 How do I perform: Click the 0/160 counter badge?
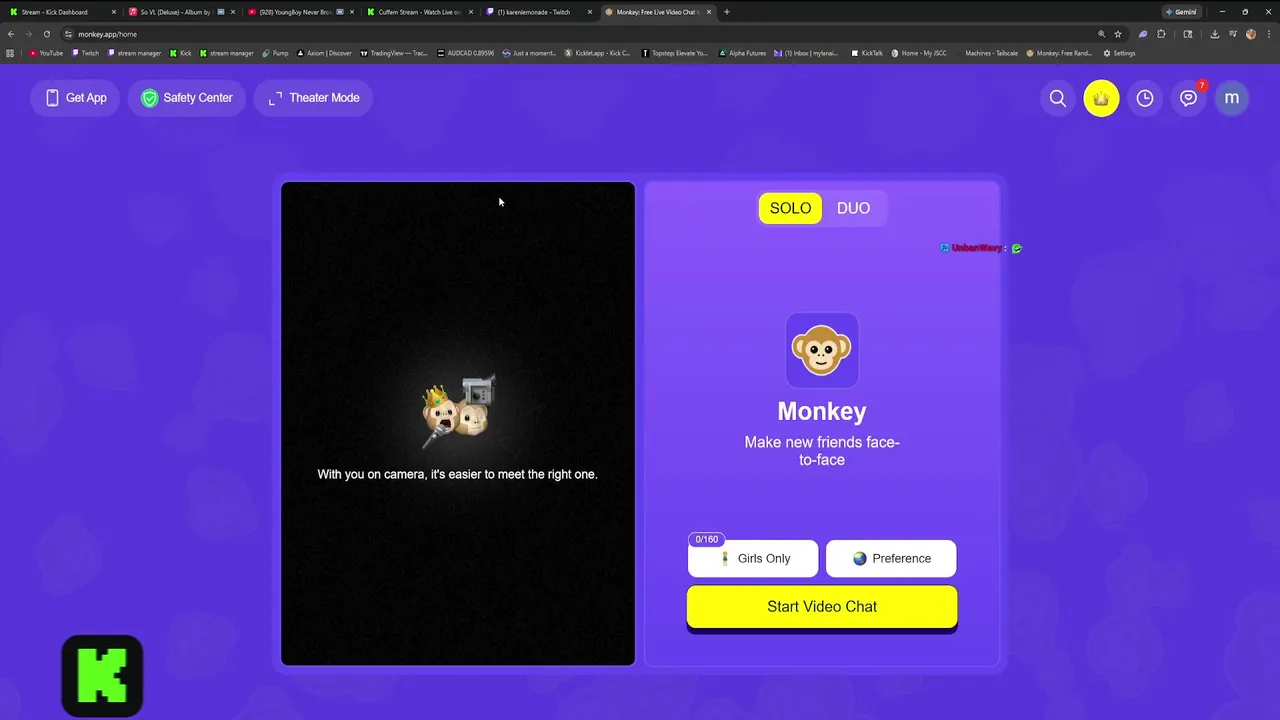click(x=706, y=540)
